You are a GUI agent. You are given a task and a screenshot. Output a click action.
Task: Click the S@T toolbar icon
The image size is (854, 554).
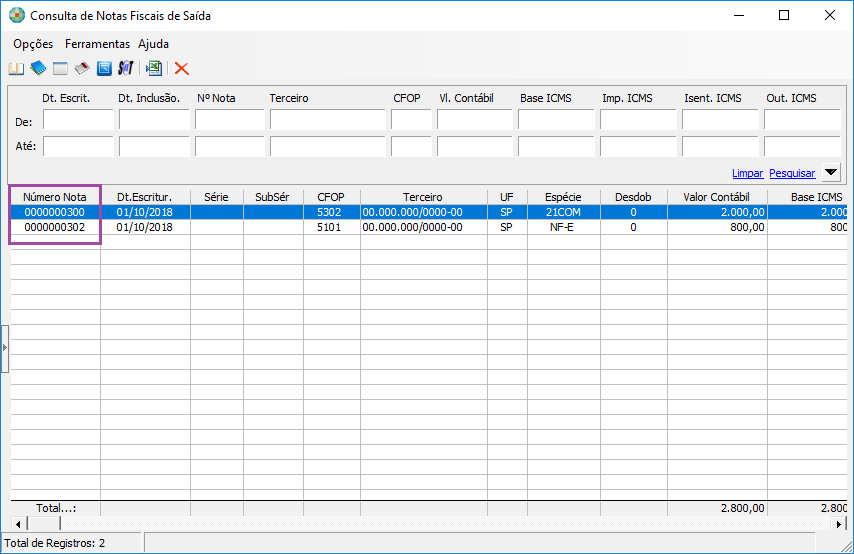(126, 69)
